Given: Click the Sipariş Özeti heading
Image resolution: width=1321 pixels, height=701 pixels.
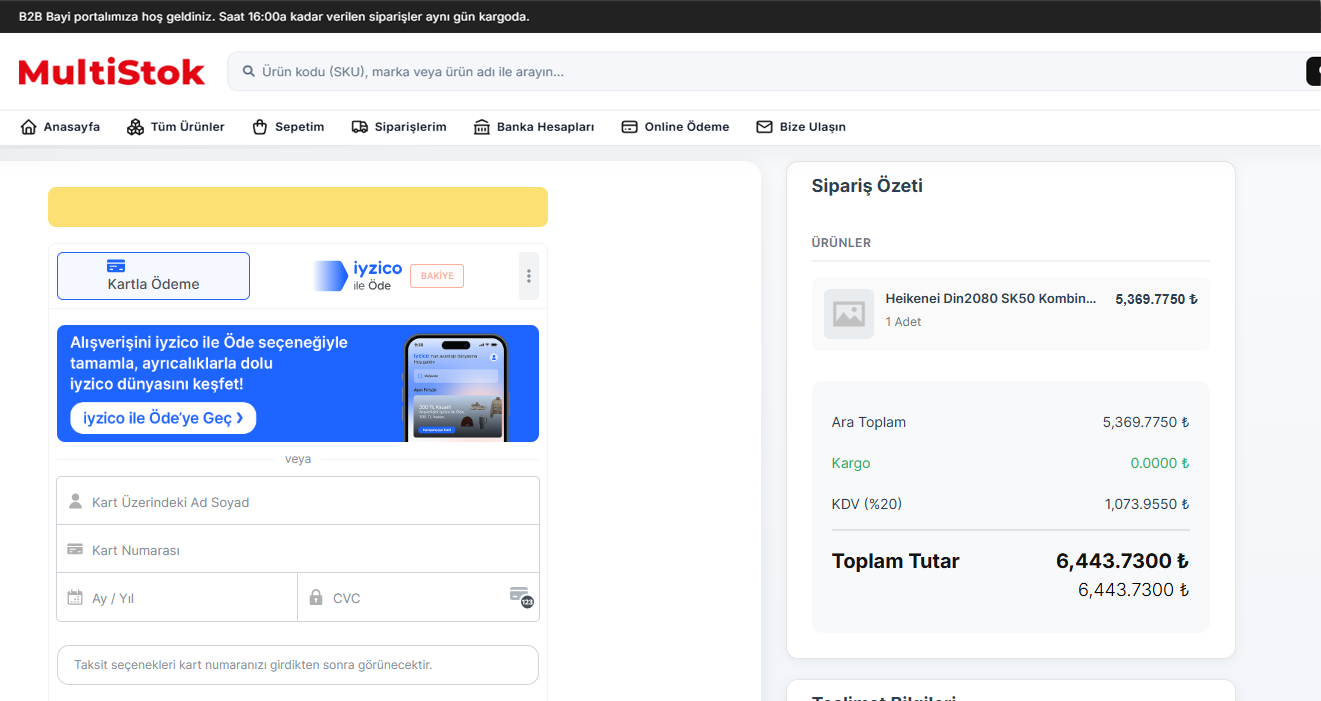Looking at the screenshot, I should click(867, 185).
